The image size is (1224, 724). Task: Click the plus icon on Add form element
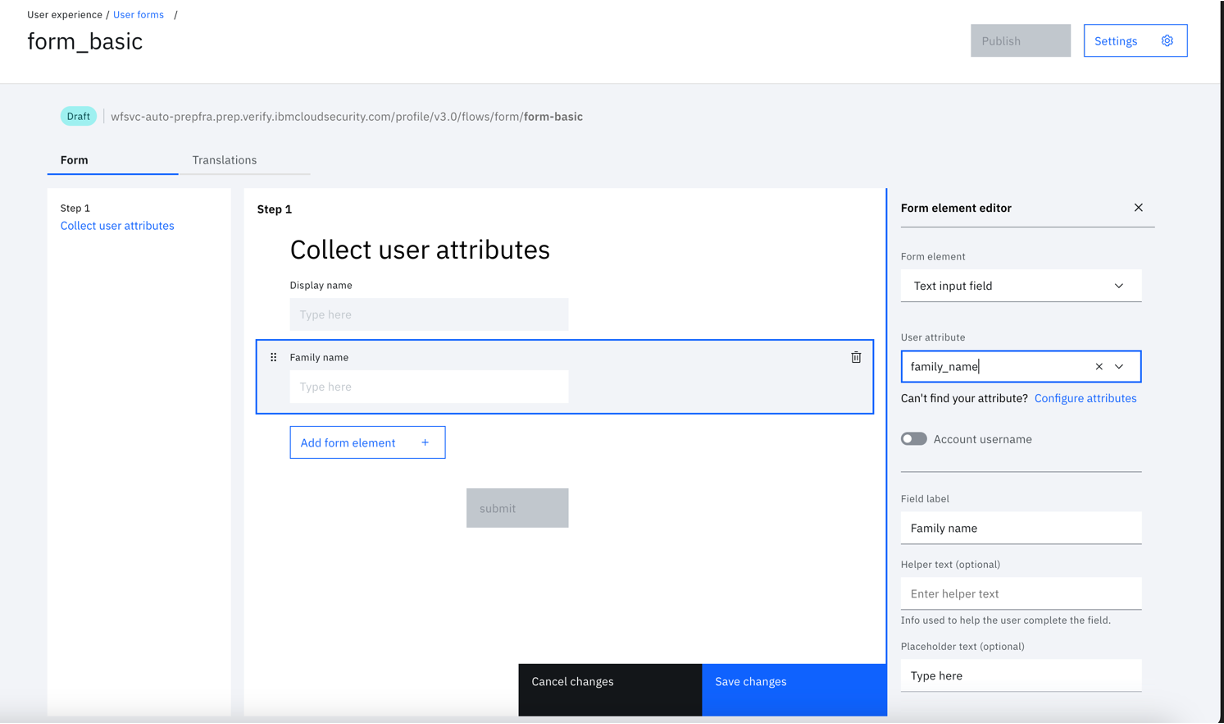tap(425, 443)
